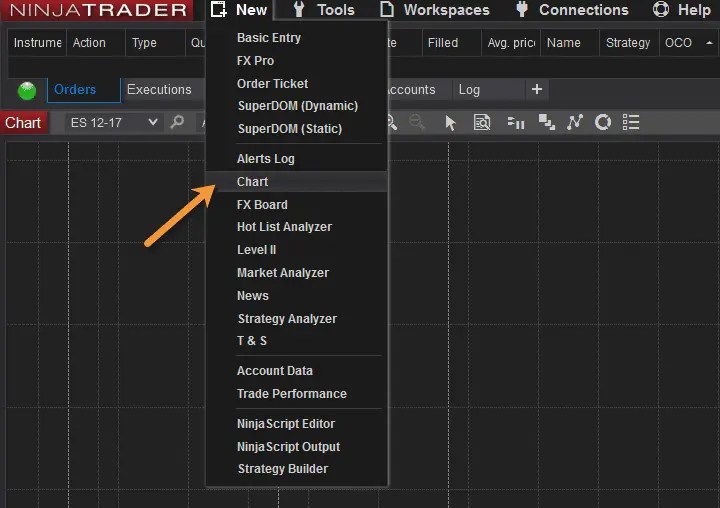The image size is (720, 508).
Task: Click the grid scroll-up arrow
Action: [709, 43]
